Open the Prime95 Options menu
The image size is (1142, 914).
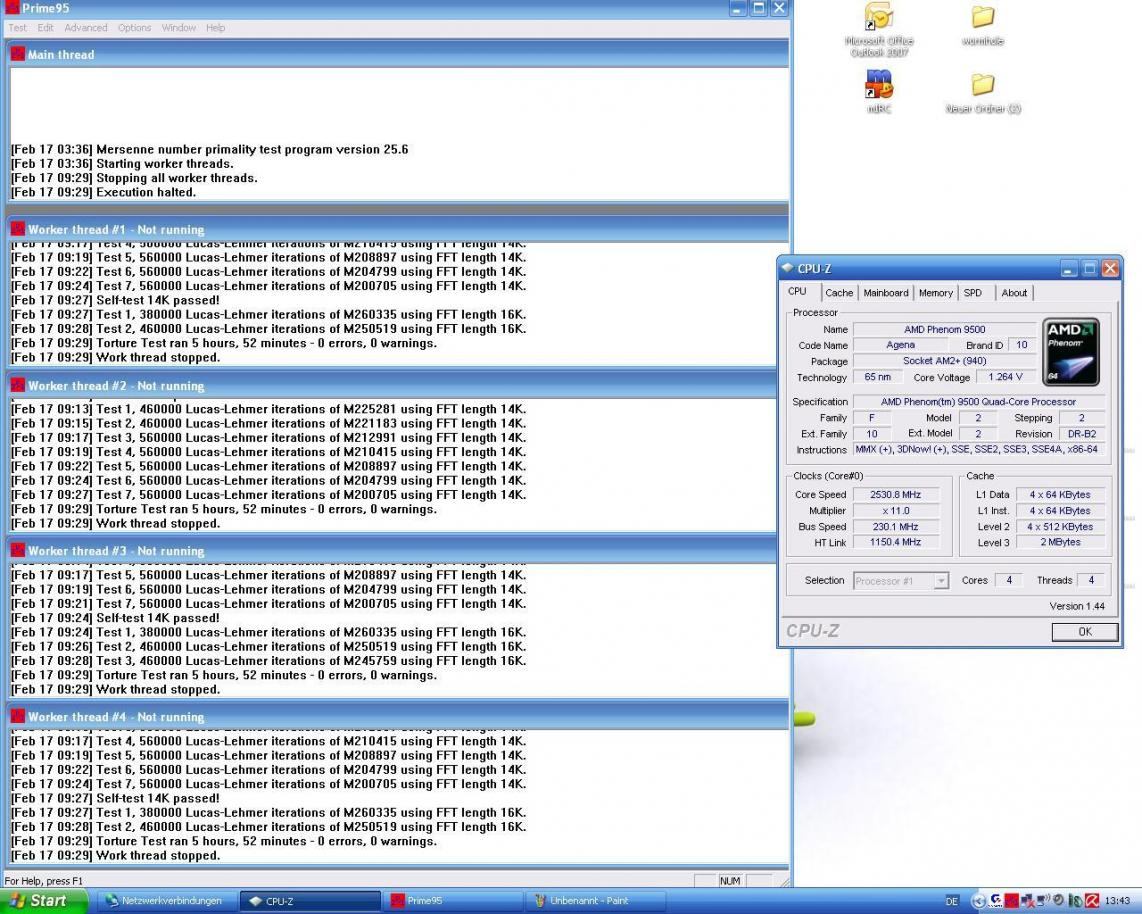(x=134, y=28)
